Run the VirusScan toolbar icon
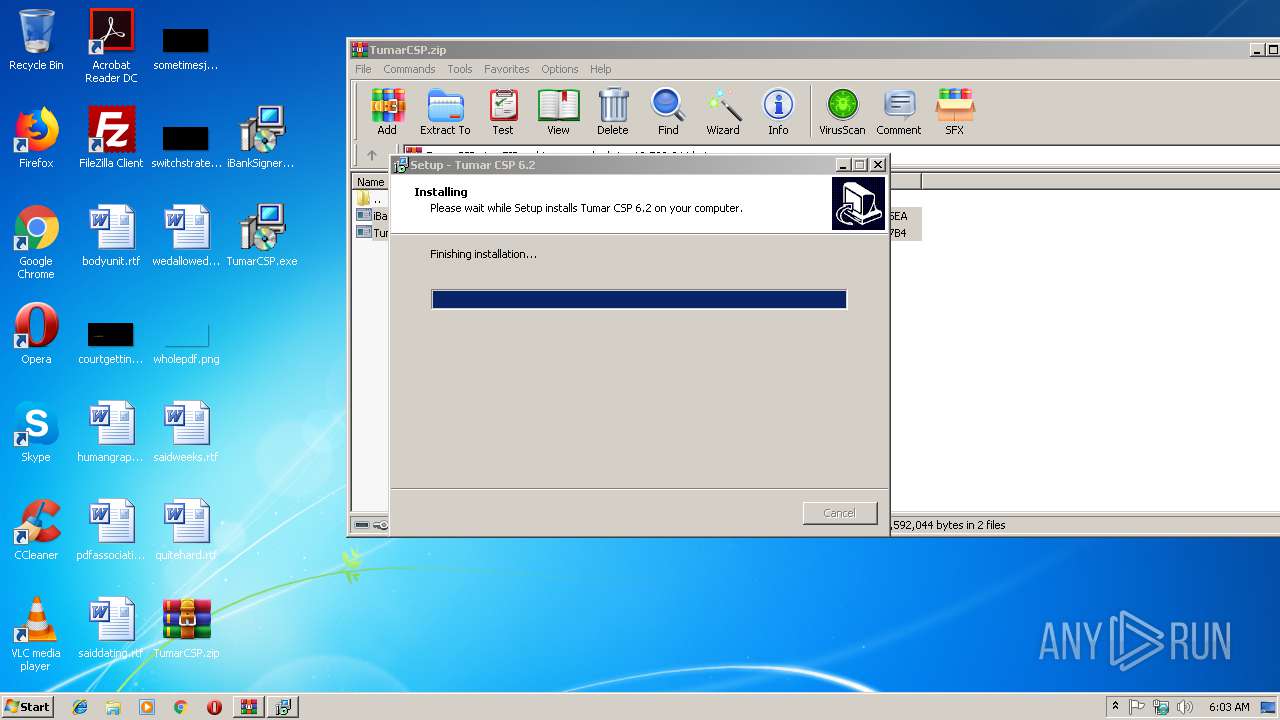This screenshot has width=1280, height=720. click(x=842, y=112)
